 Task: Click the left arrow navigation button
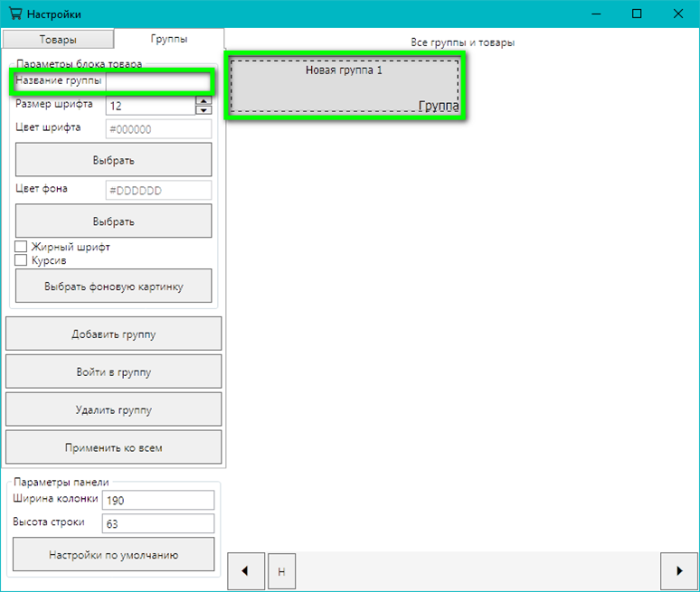[x=244, y=570]
